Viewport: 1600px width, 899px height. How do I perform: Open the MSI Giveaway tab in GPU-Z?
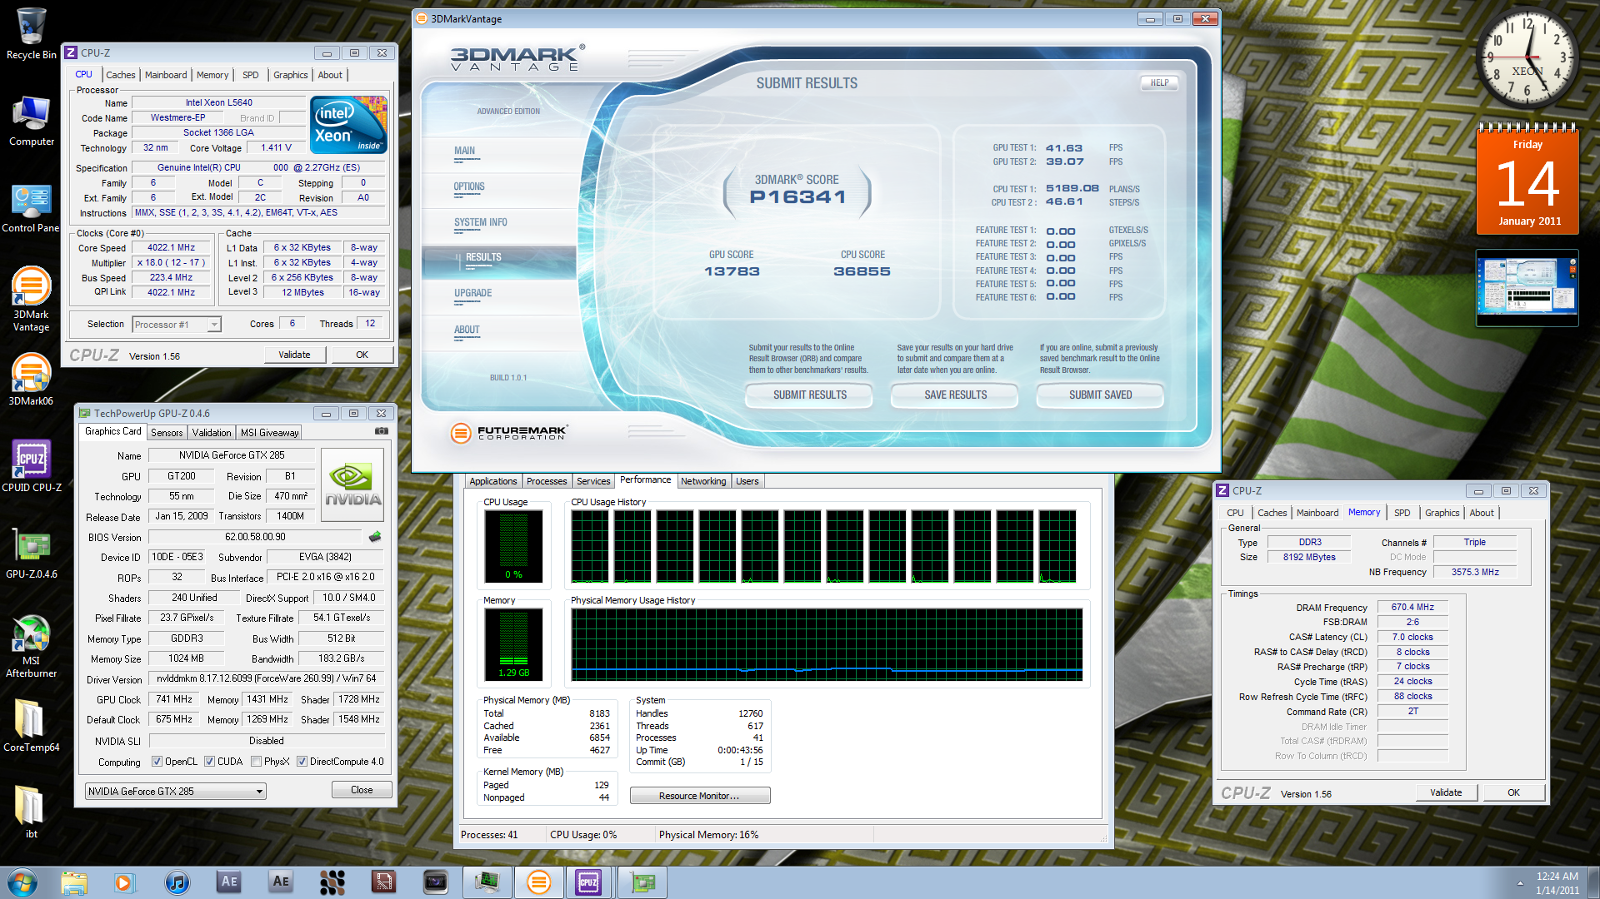pos(269,433)
